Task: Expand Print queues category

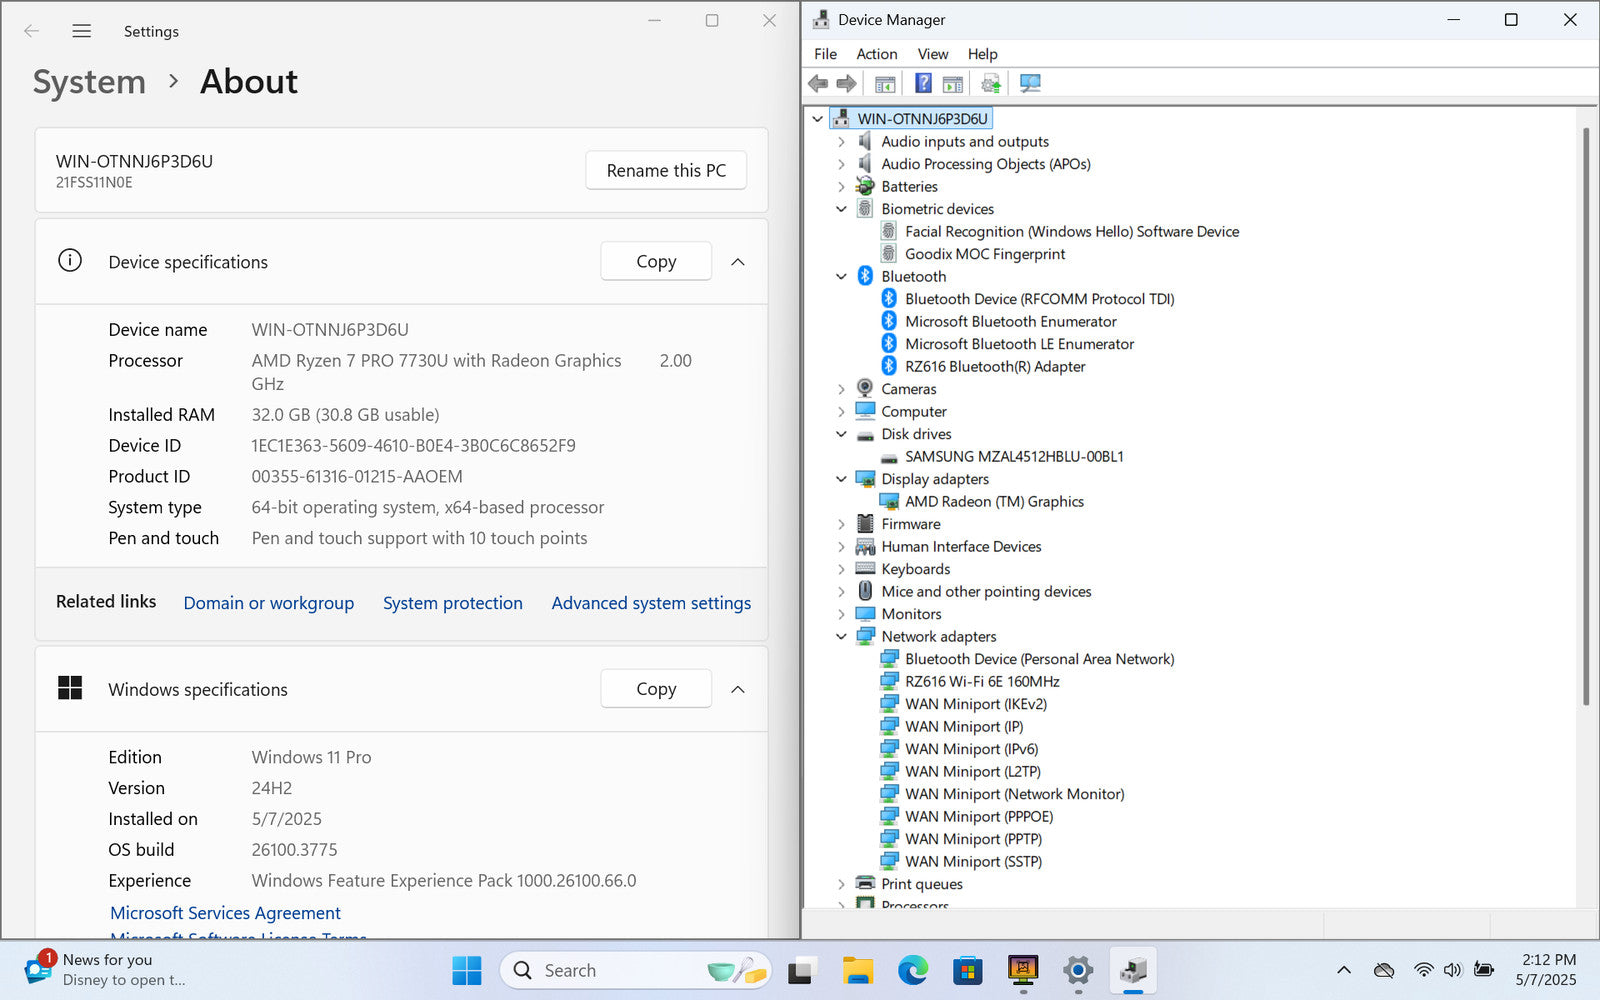Action: (841, 884)
